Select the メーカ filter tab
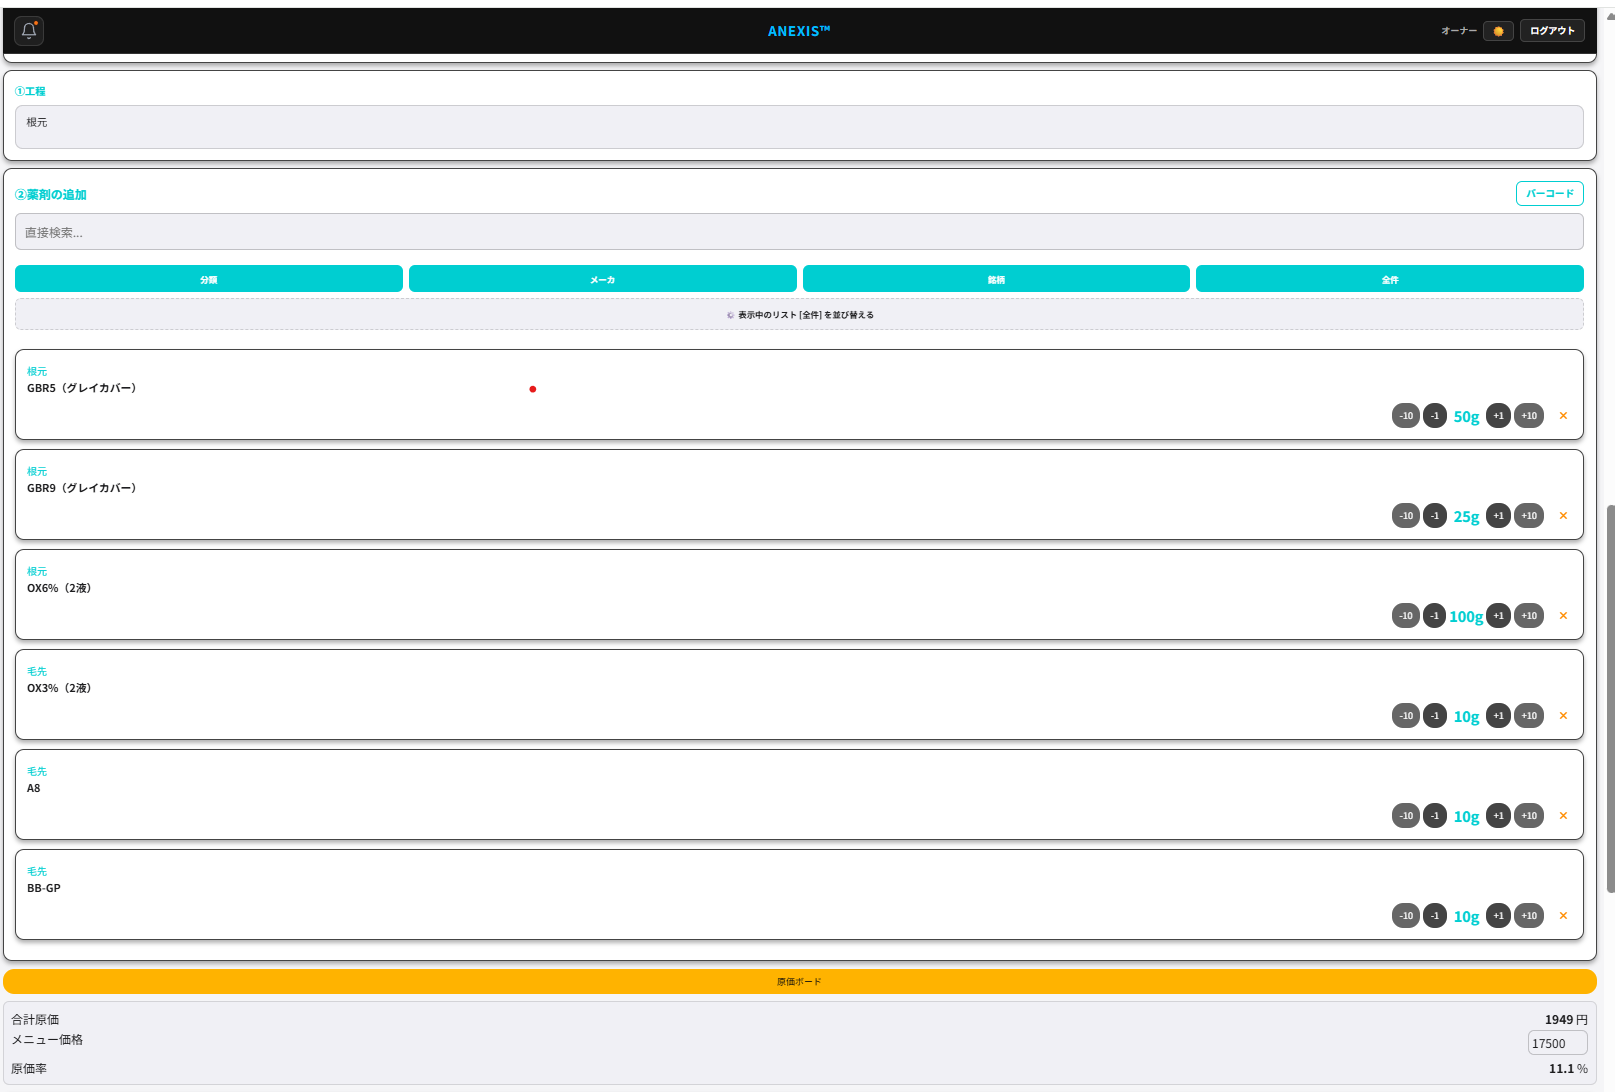1615x1092 pixels. (x=602, y=279)
